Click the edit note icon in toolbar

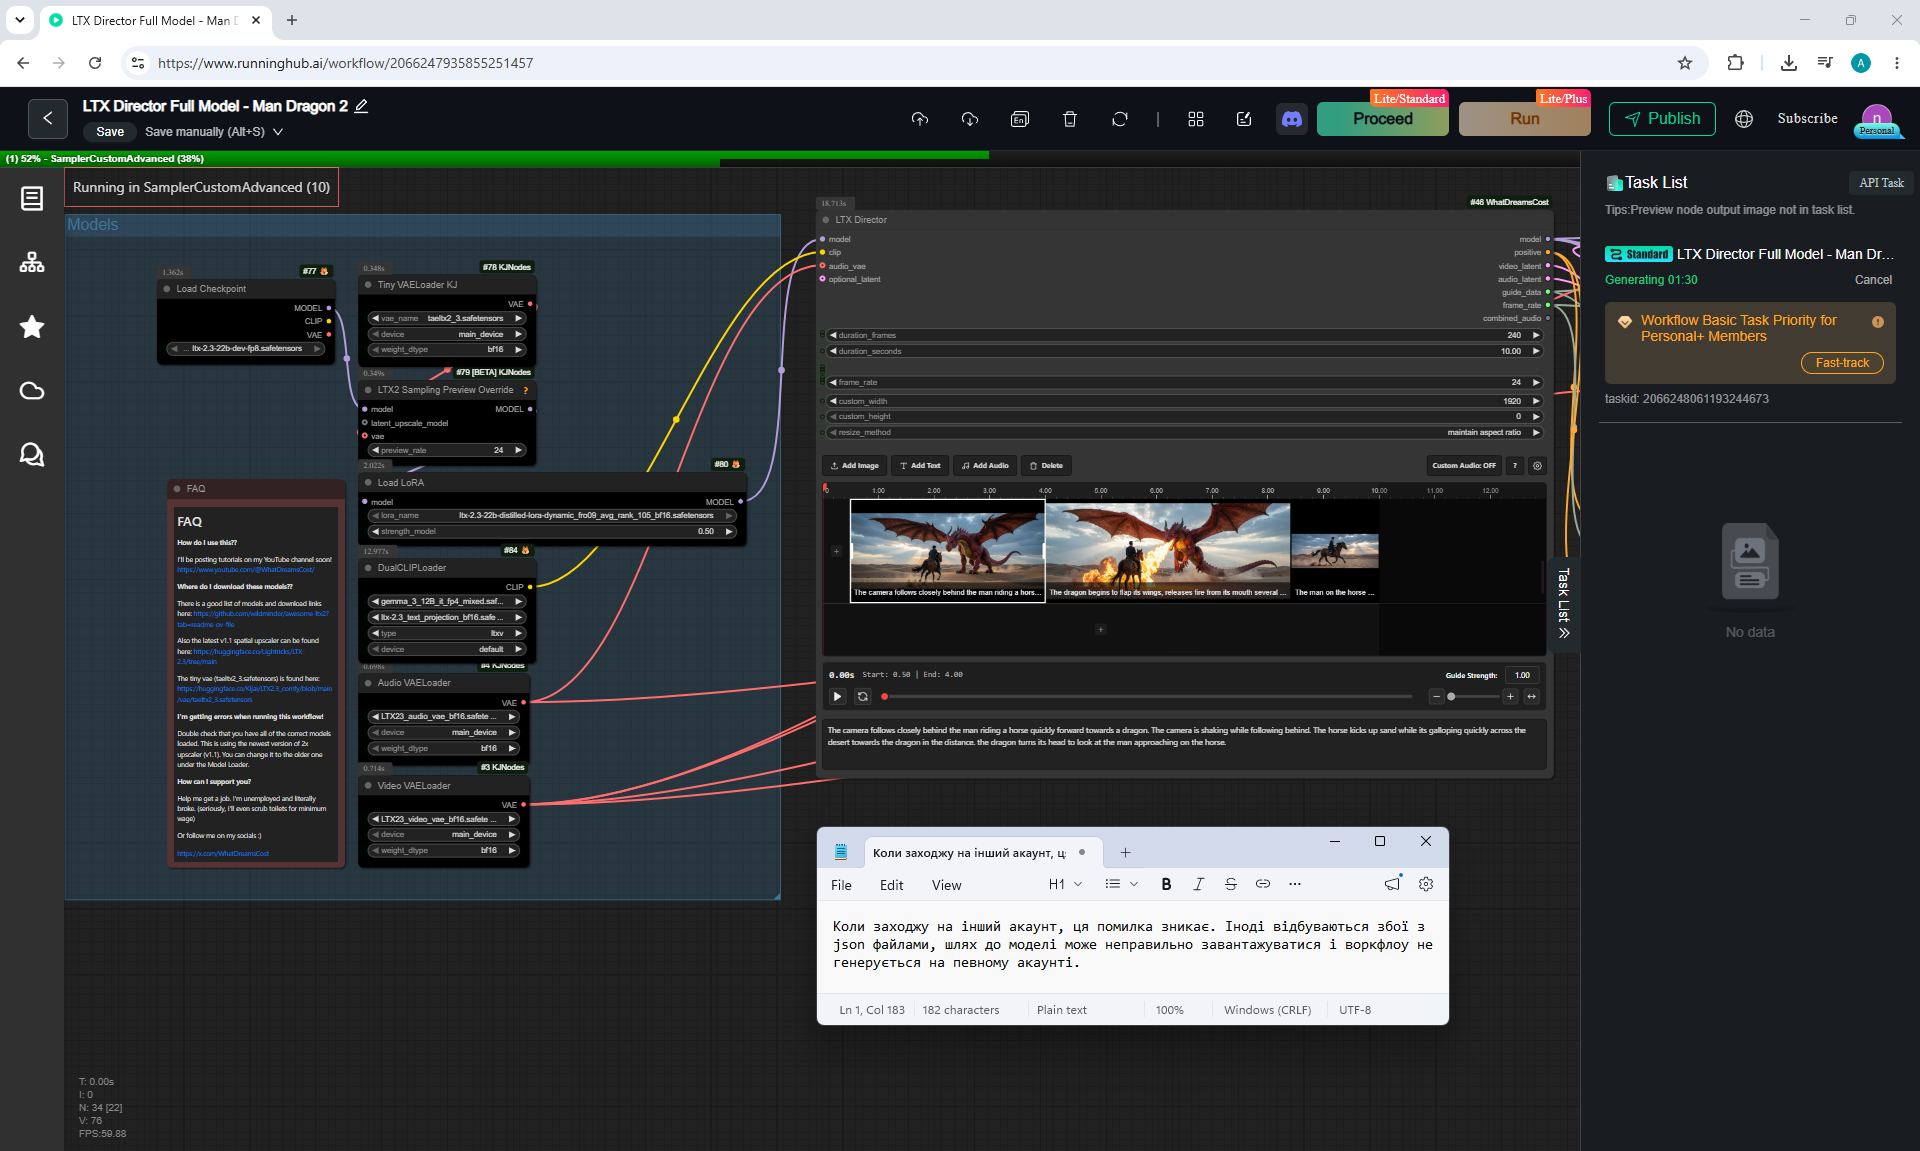pyautogui.click(x=1244, y=119)
